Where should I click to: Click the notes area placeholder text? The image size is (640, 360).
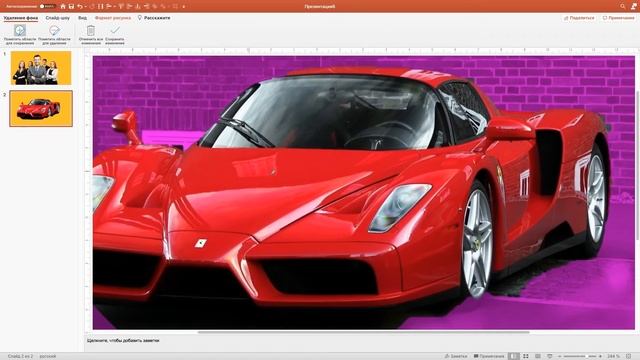(x=123, y=340)
